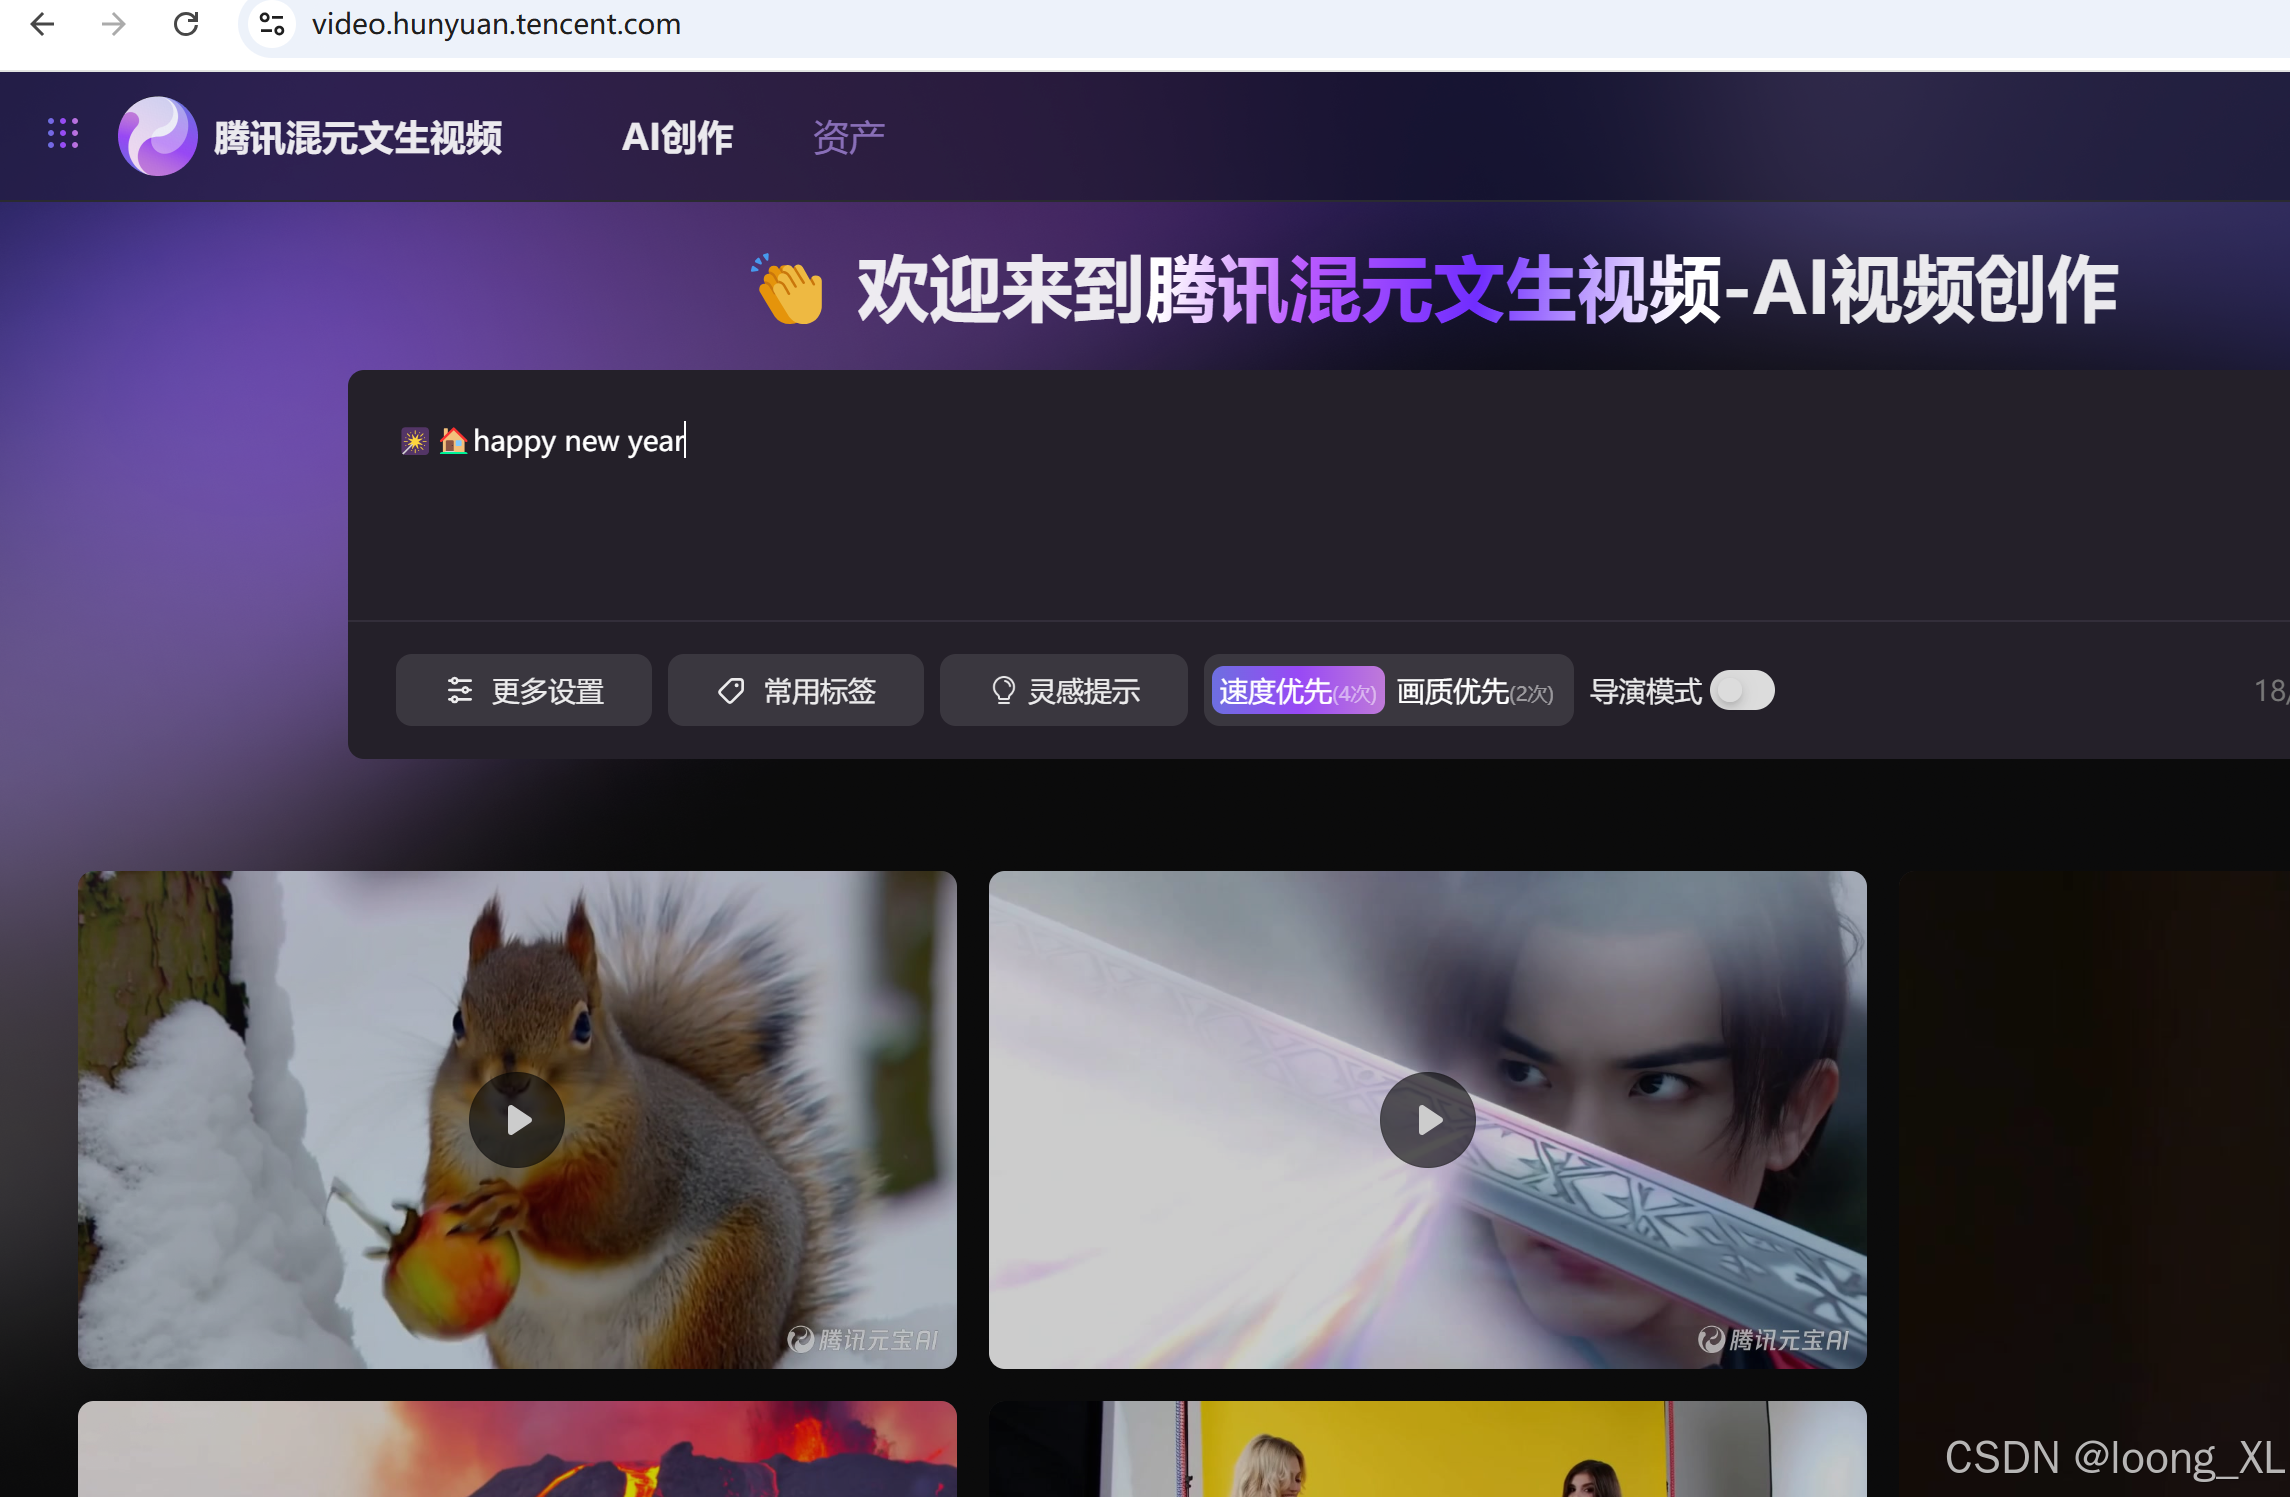This screenshot has width=2290, height=1497.
Task: Open the 常用标签 panel
Action: tap(796, 690)
